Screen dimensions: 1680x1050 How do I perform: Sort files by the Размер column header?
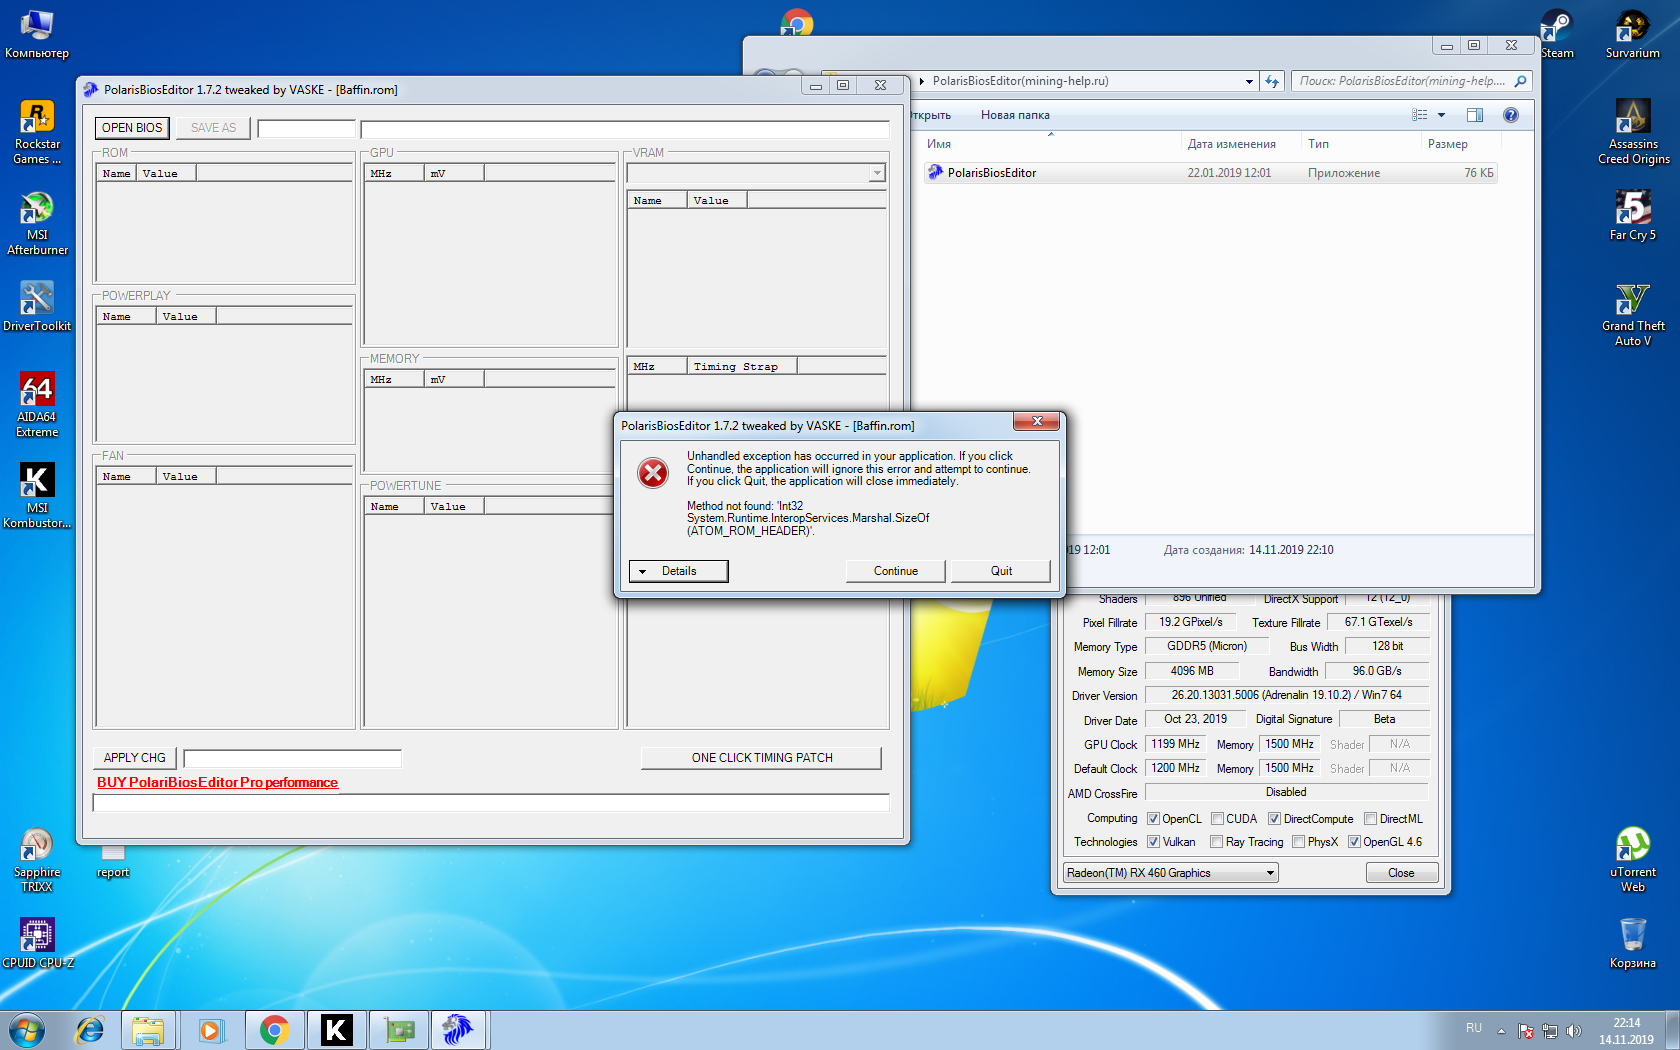tap(1459, 144)
